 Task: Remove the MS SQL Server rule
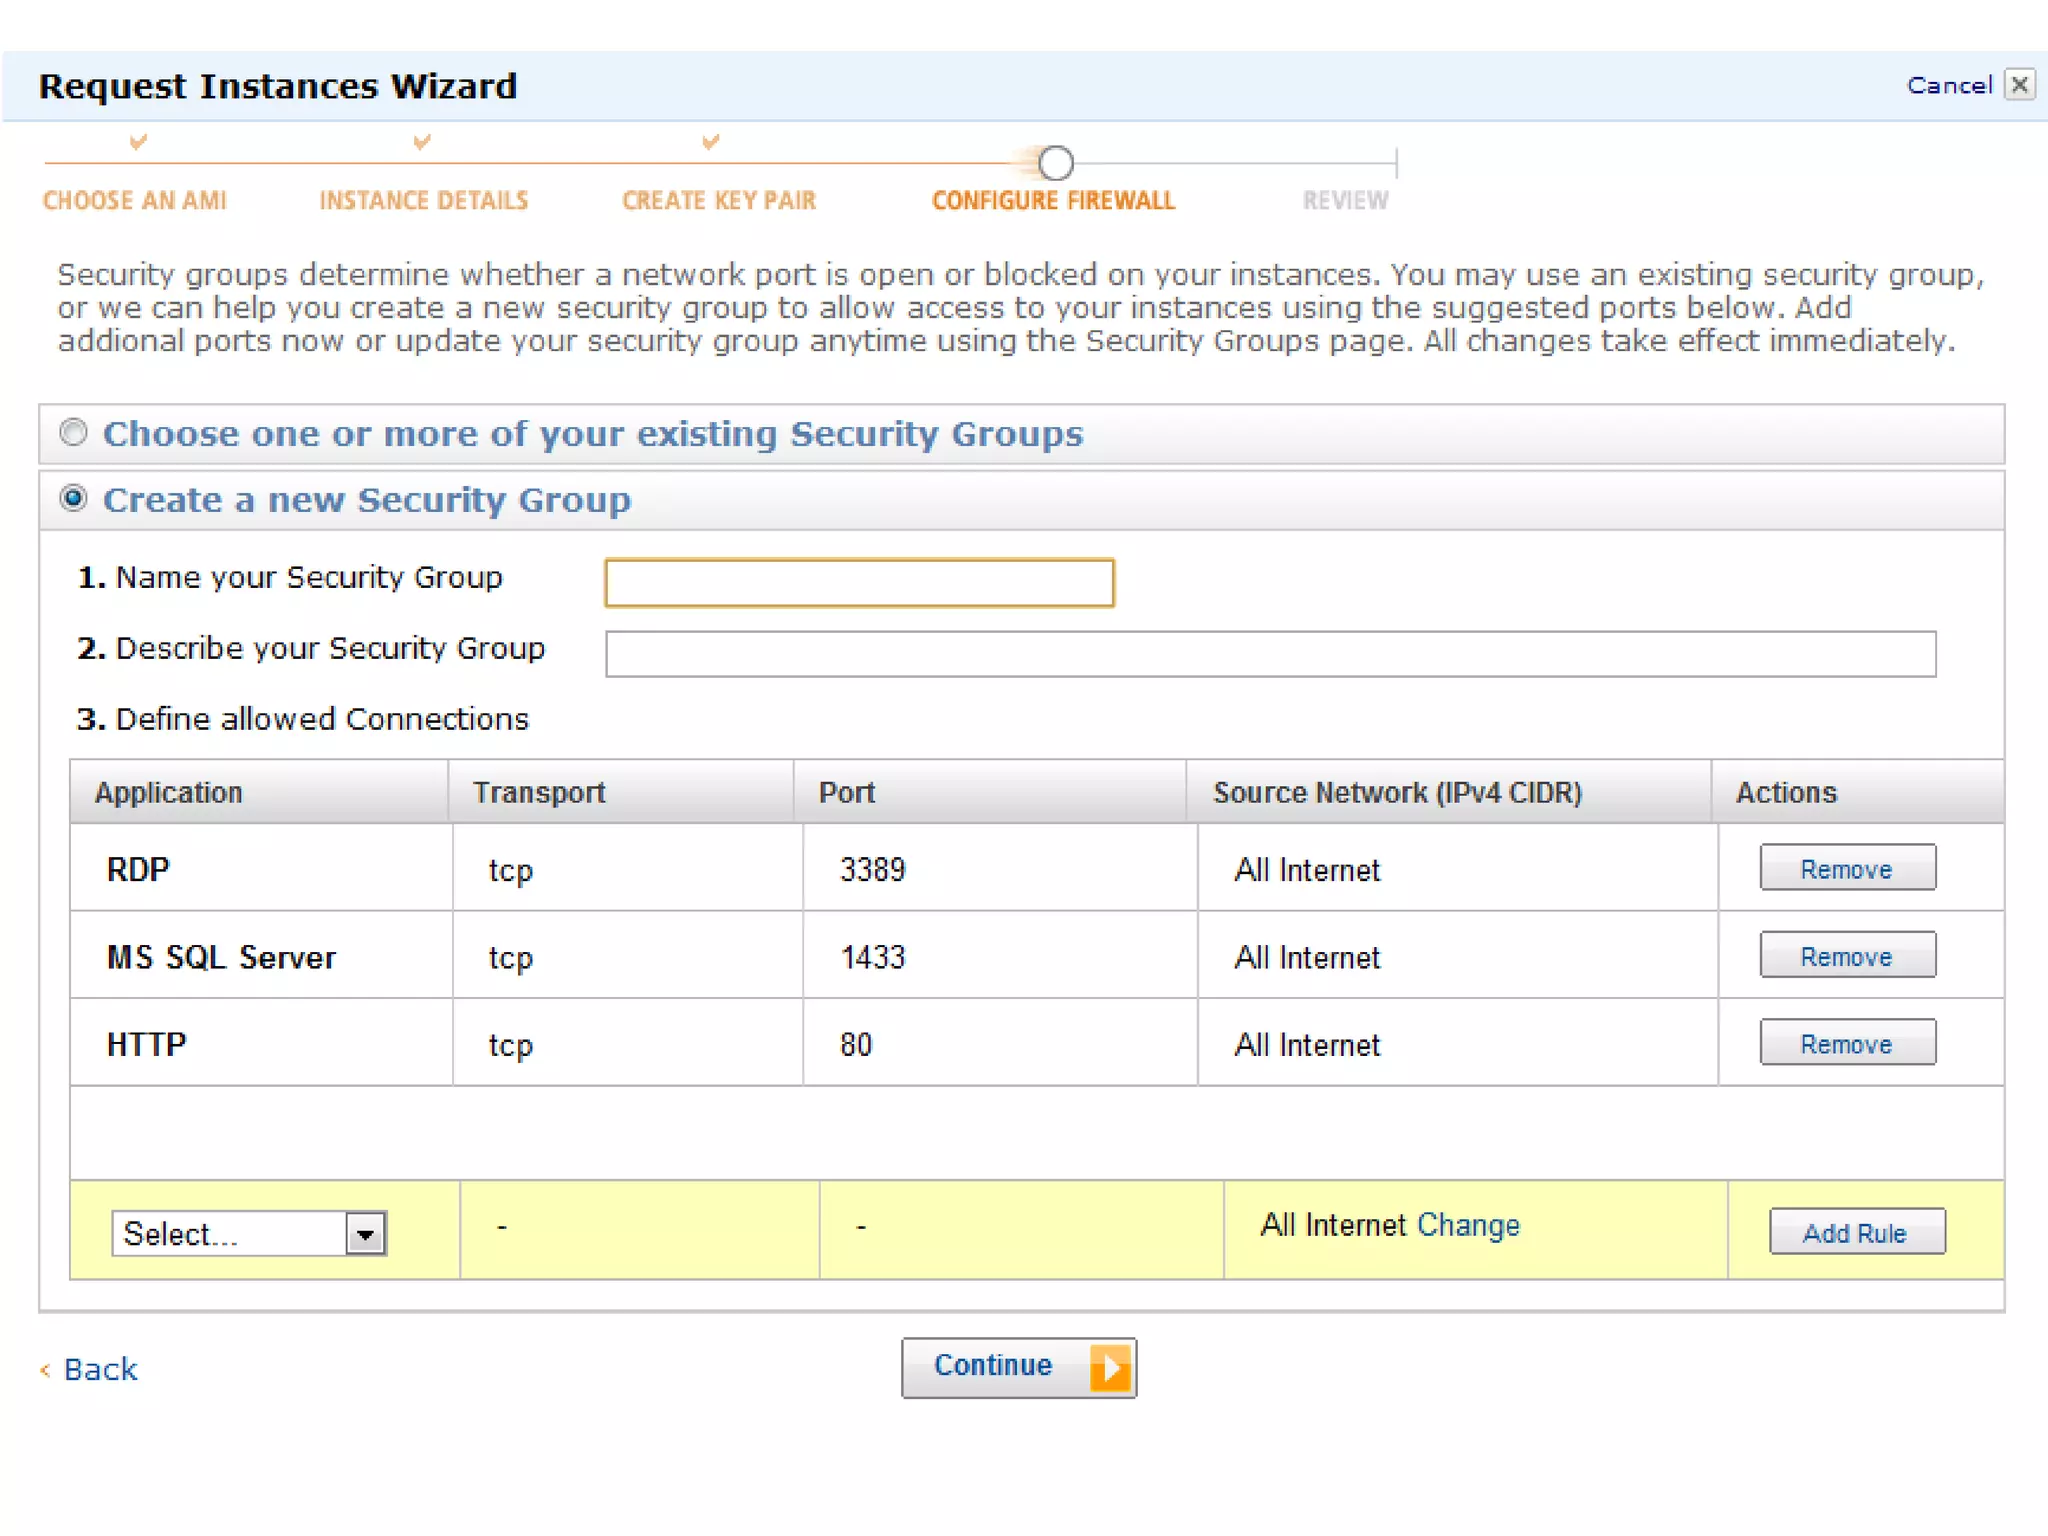point(1847,956)
